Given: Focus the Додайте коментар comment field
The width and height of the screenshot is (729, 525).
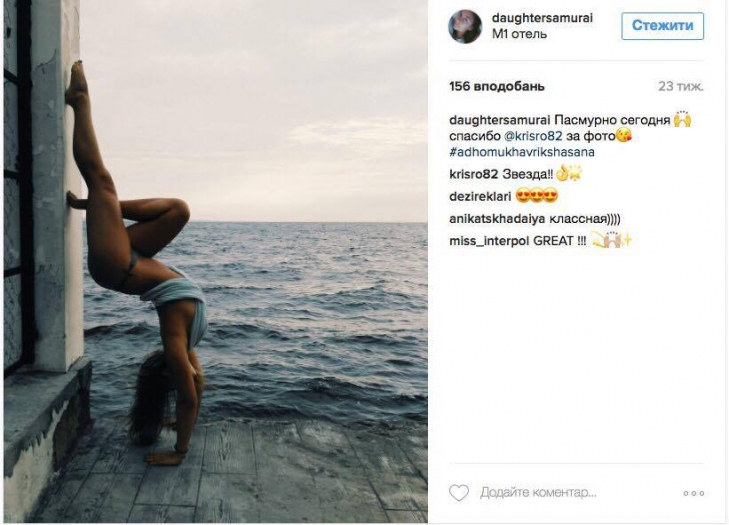Looking at the screenshot, I should click(538, 492).
